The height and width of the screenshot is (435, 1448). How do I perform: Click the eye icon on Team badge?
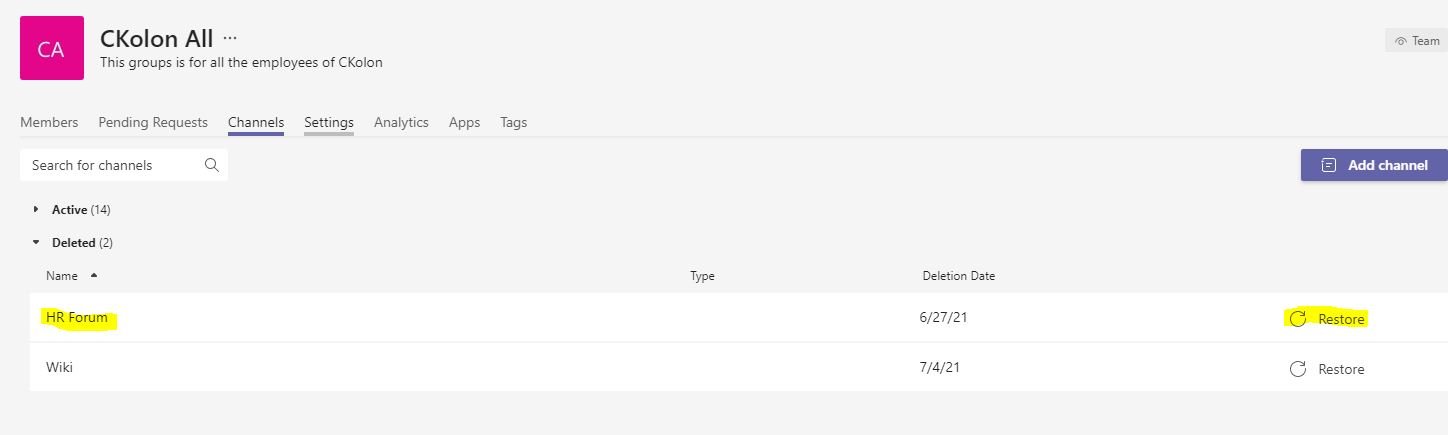coord(1401,41)
